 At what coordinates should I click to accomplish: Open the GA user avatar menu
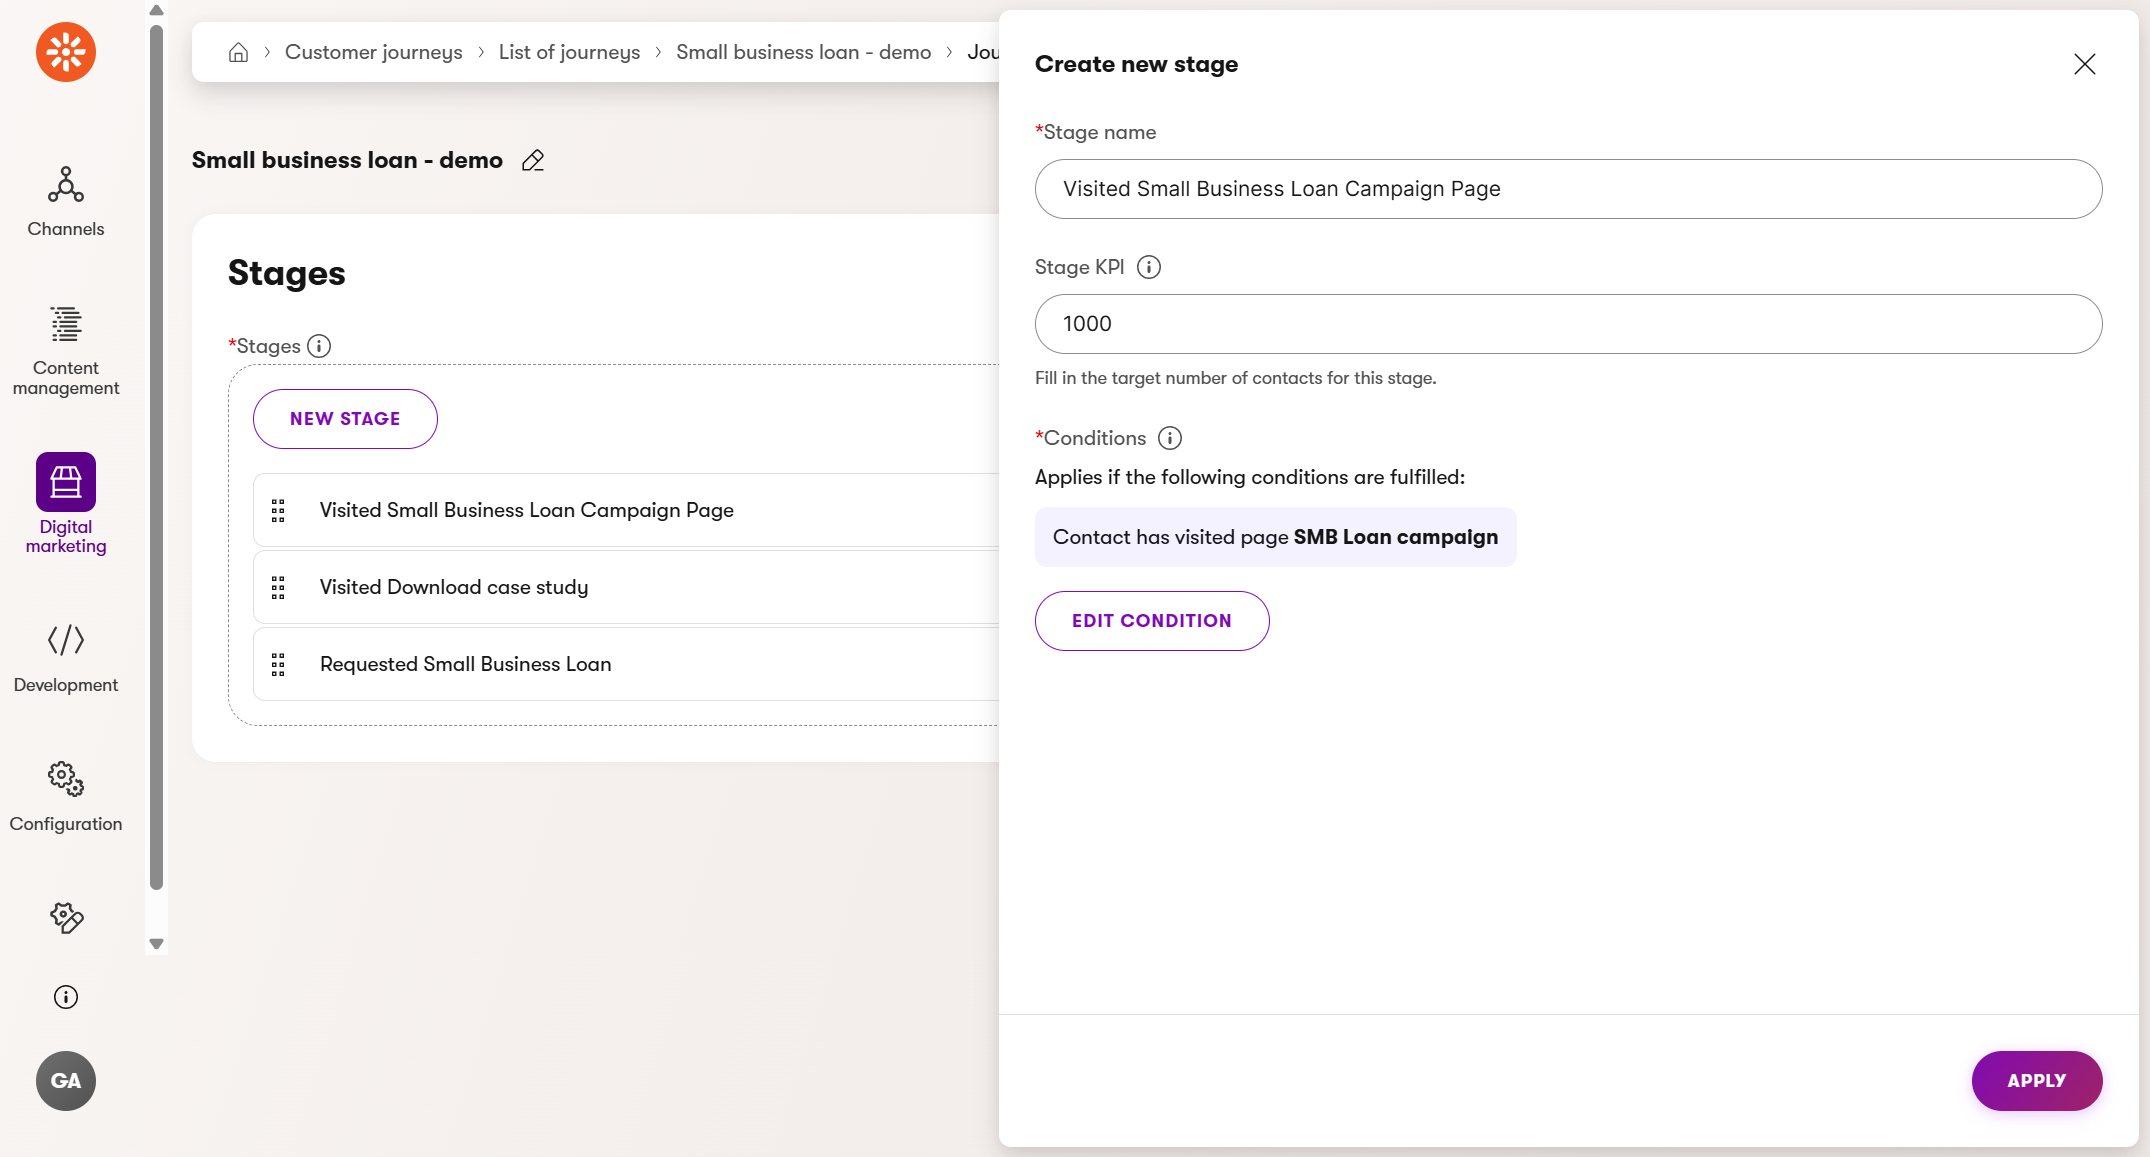(66, 1080)
